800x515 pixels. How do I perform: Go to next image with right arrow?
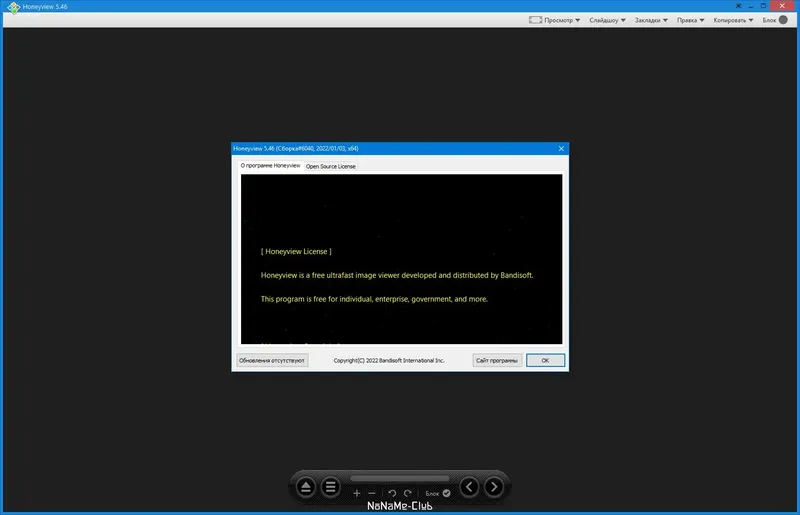(494, 487)
